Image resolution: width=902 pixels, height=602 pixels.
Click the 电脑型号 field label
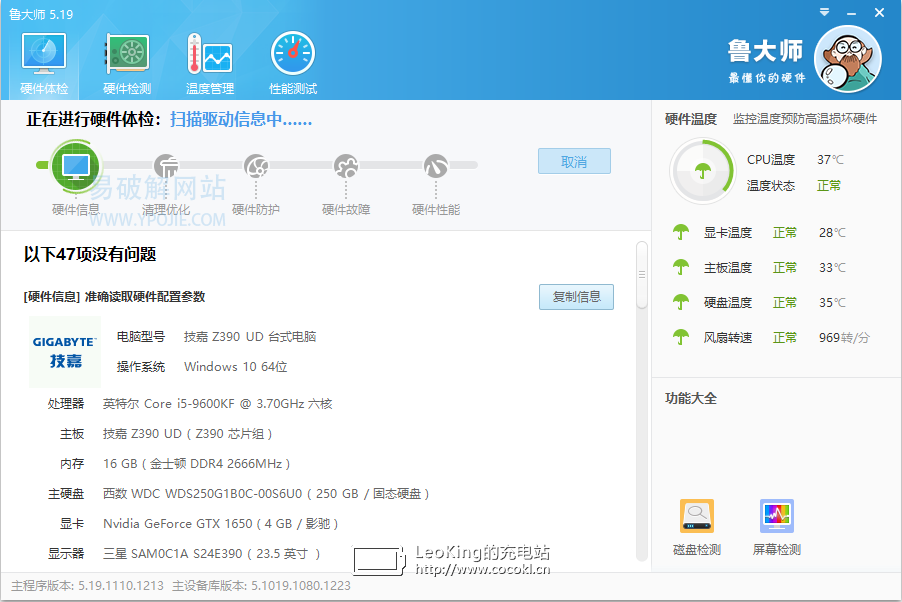tap(141, 337)
